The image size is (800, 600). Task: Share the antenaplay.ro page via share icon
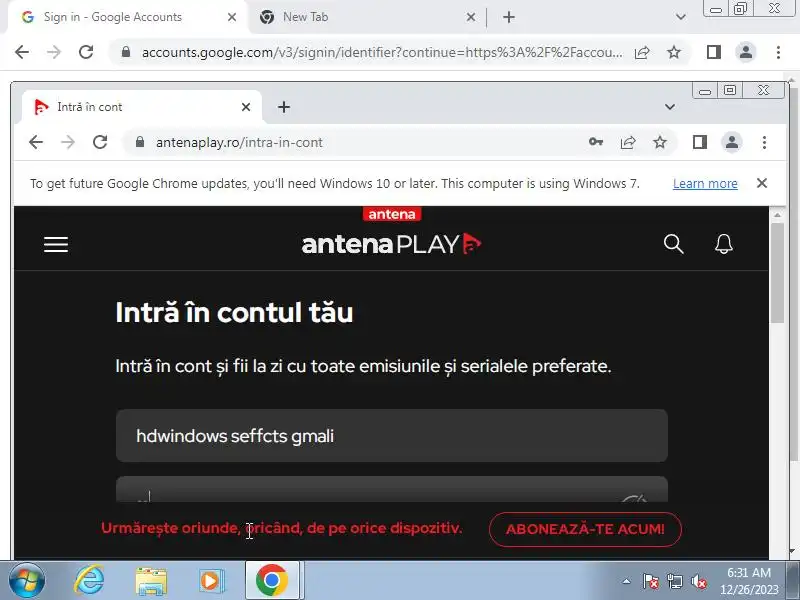pos(628,142)
